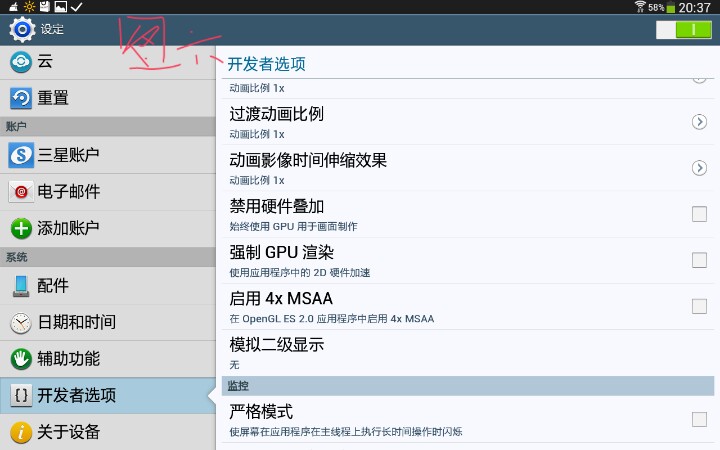The height and width of the screenshot is (450, 720).
Task: Tap the clock in the status bar
Action: click(693, 7)
